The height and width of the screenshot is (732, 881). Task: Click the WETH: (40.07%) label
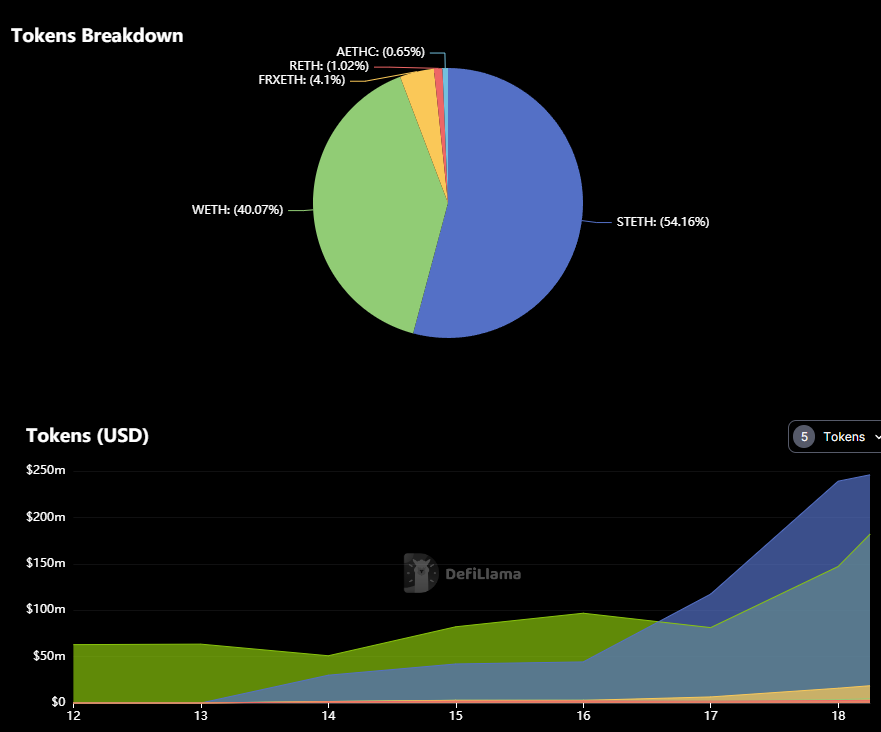[237, 210]
